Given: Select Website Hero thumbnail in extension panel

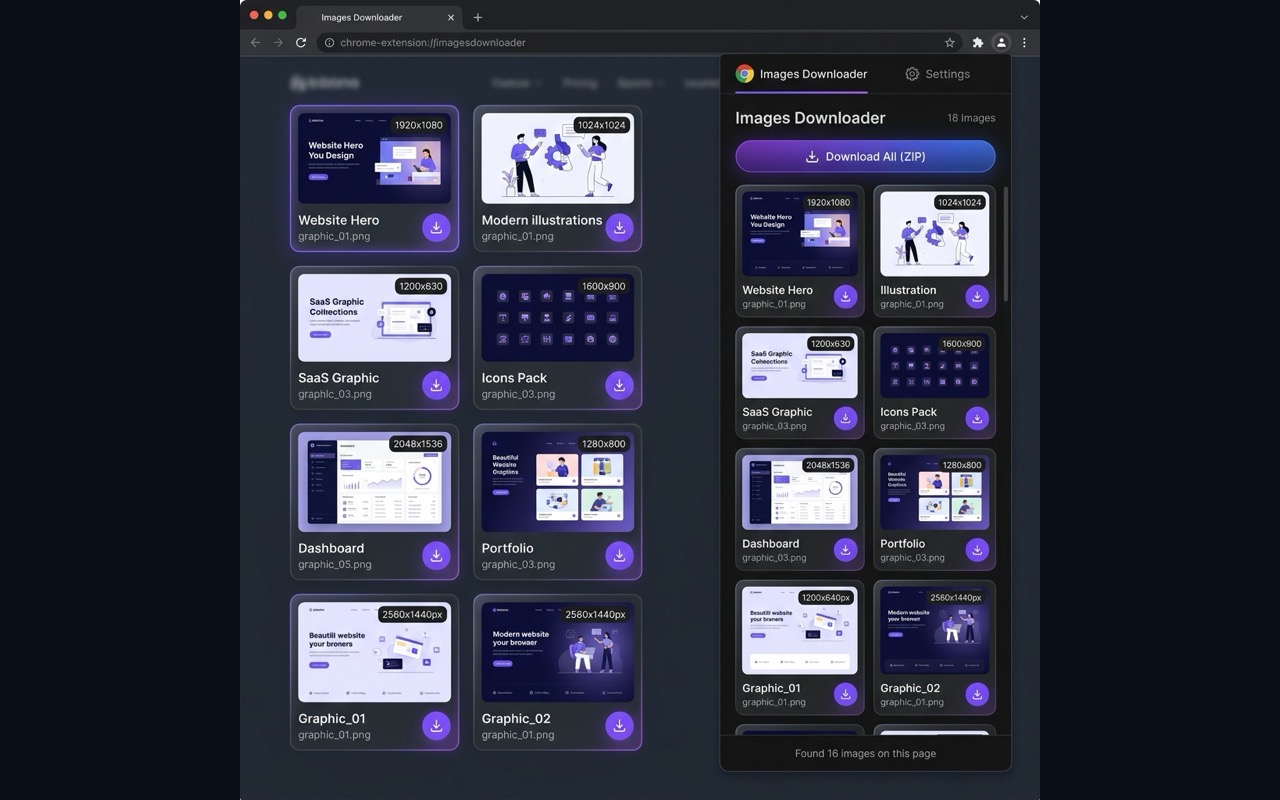Looking at the screenshot, I should click(800, 234).
